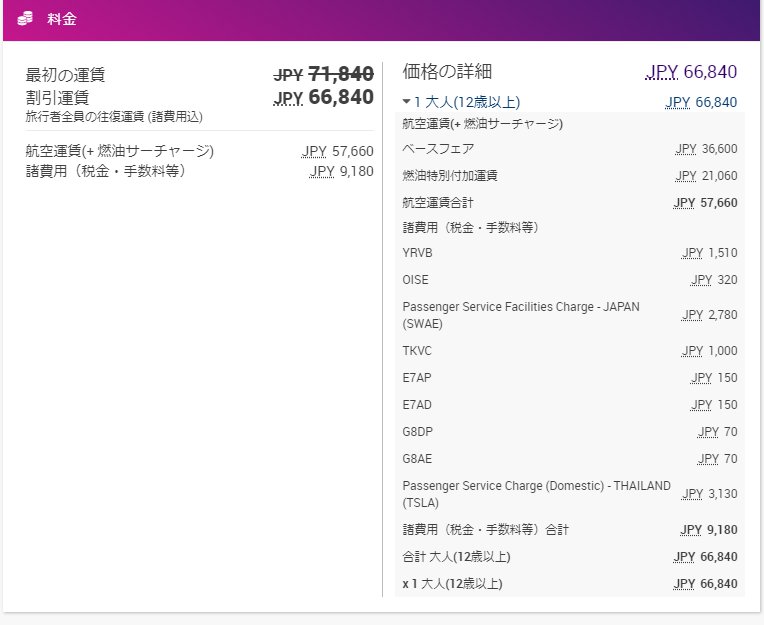Click JPY 70 on the G8AE row
764x625 pixels.
pos(717,459)
